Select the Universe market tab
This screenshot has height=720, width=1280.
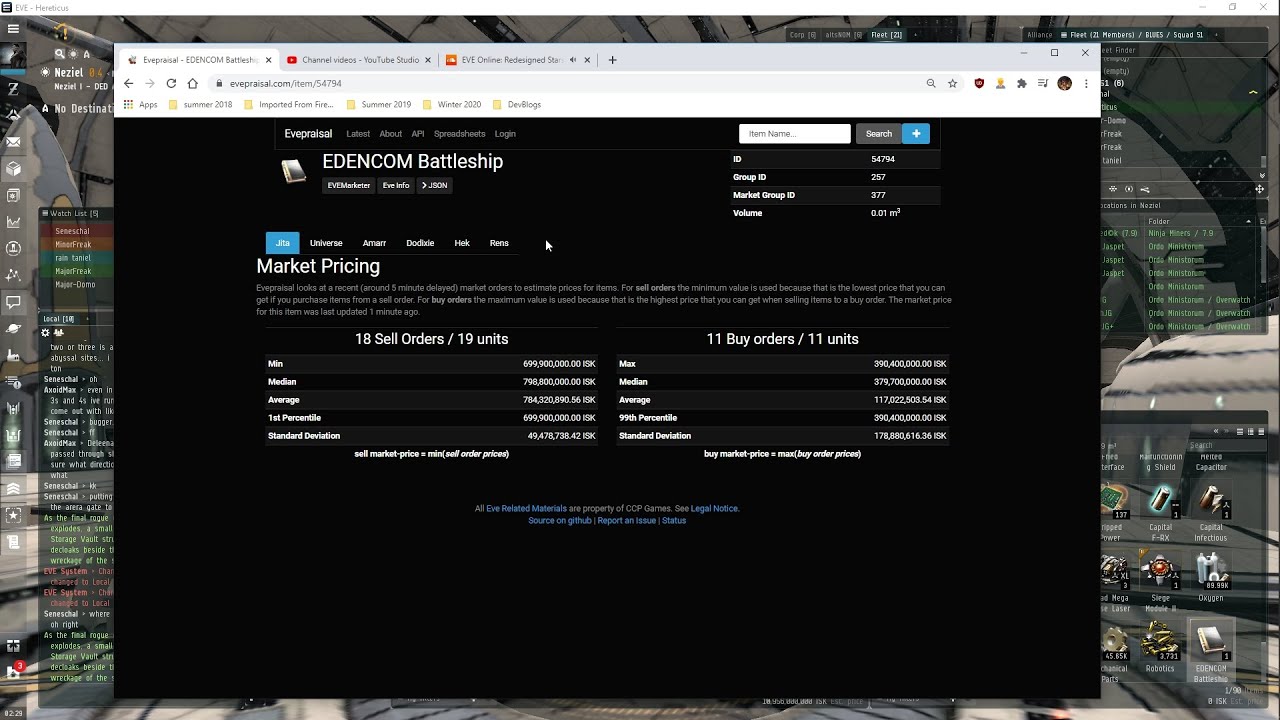tap(326, 243)
